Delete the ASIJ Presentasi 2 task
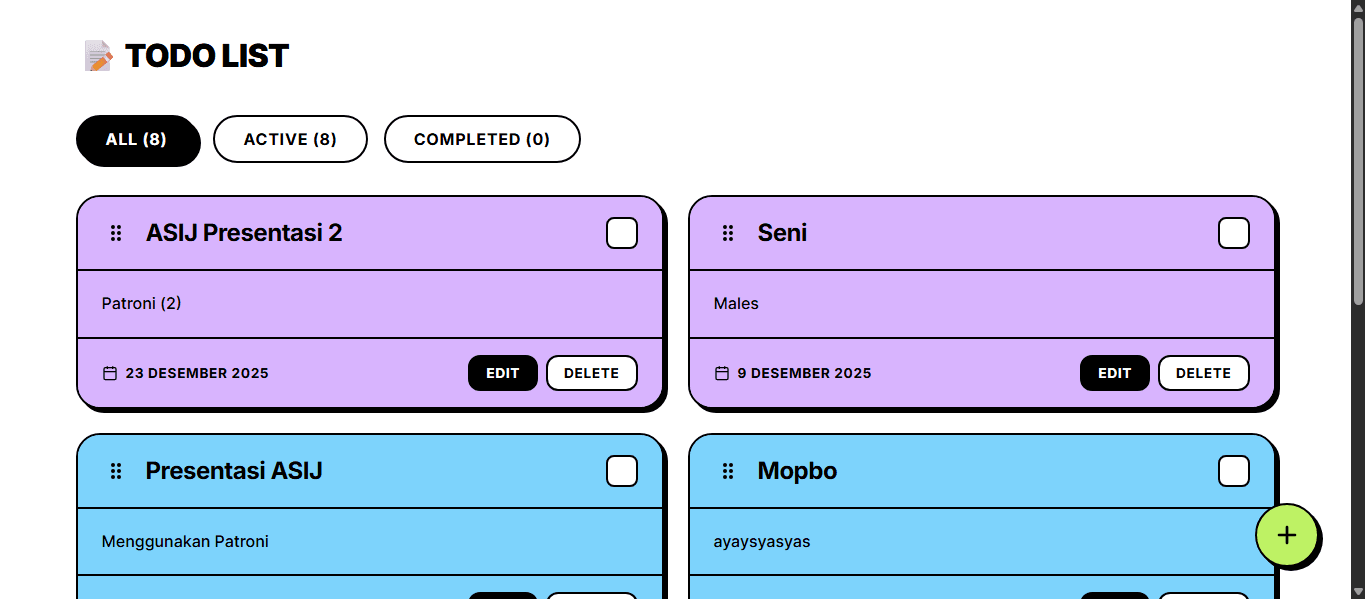Viewport: 1365px width, 599px height. tap(591, 373)
